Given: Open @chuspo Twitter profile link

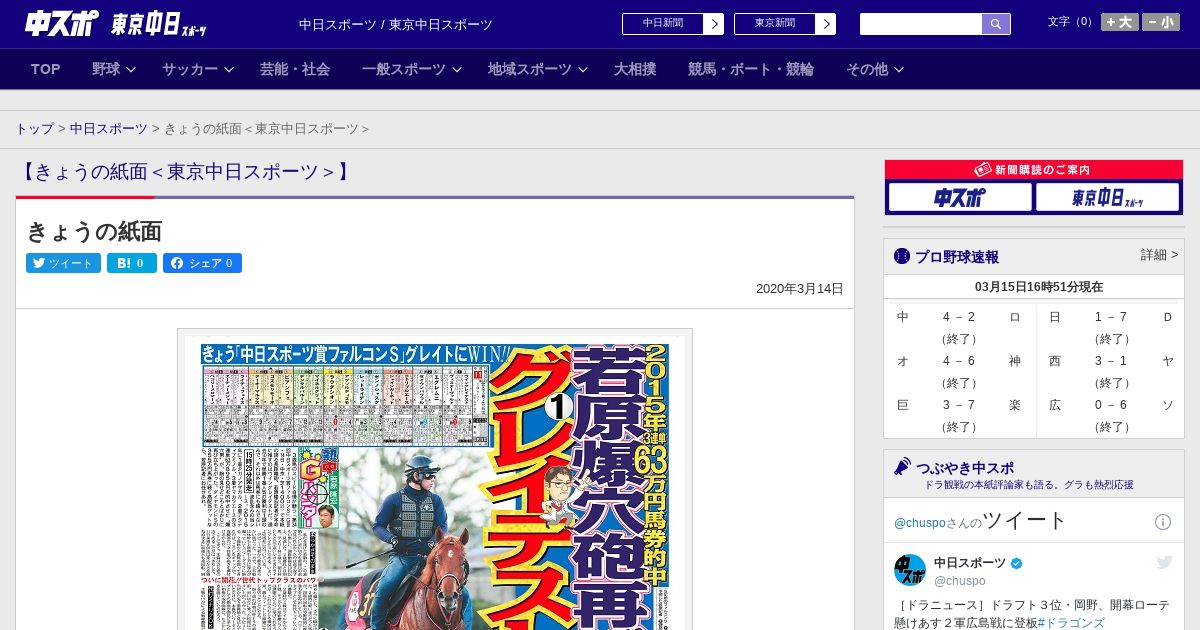Looking at the screenshot, I should point(919,523).
